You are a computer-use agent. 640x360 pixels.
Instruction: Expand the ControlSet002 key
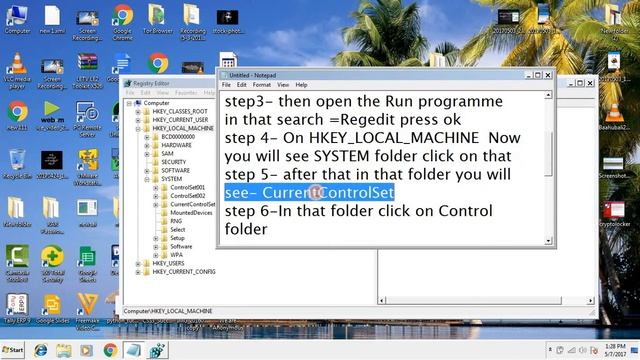pos(156,196)
